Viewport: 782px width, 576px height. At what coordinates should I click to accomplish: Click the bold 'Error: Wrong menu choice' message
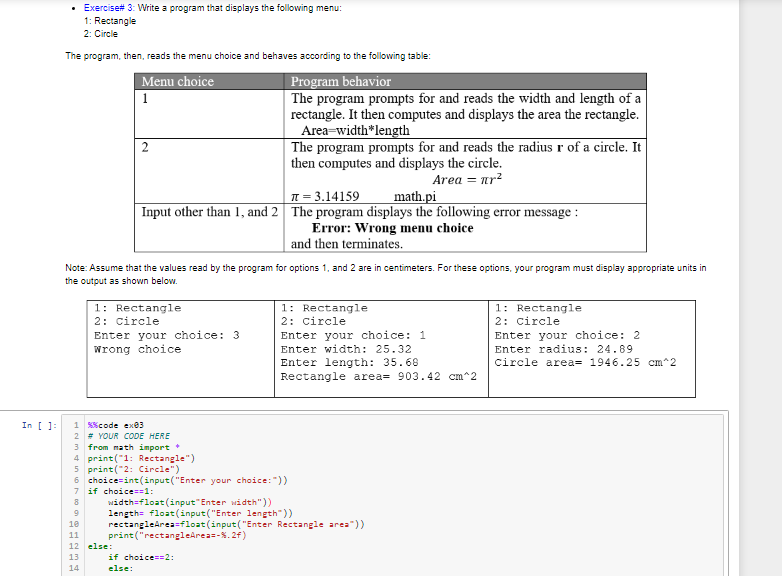[x=392, y=228]
